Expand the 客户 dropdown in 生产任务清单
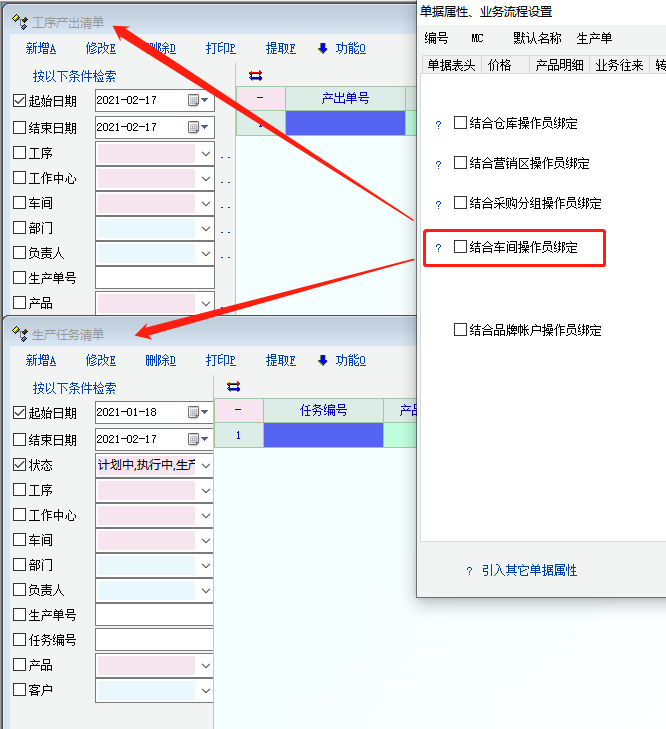The height and width of the screenshot is (729, 666). pos(206,690)
